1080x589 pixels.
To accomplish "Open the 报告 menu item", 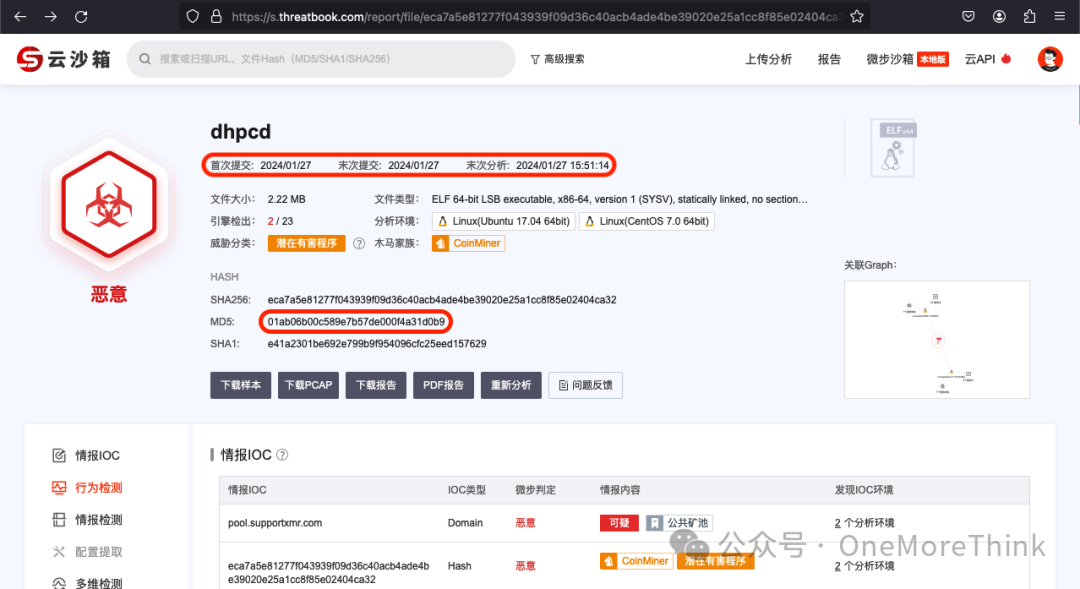I will (829, 59).
